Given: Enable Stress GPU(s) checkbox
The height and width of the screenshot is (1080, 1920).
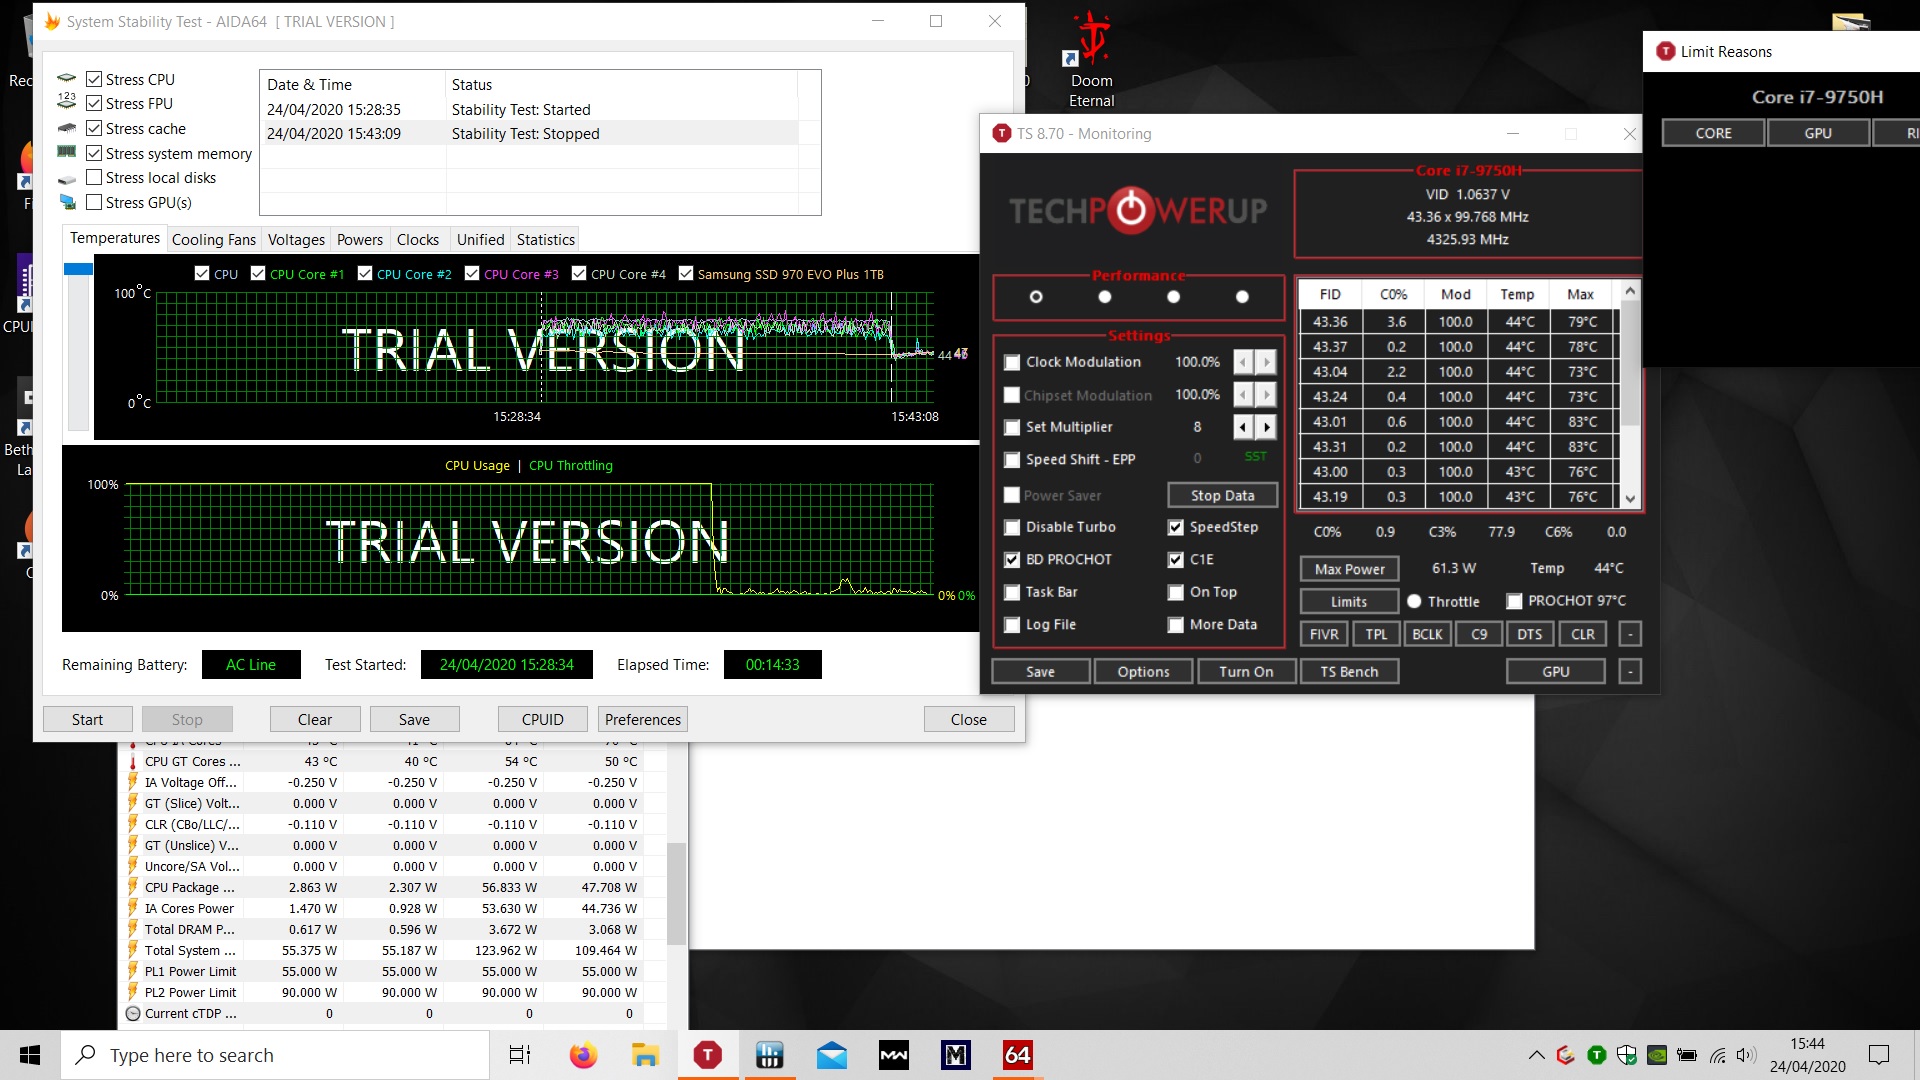Looking at the screenshot, I should coord(94,202).
